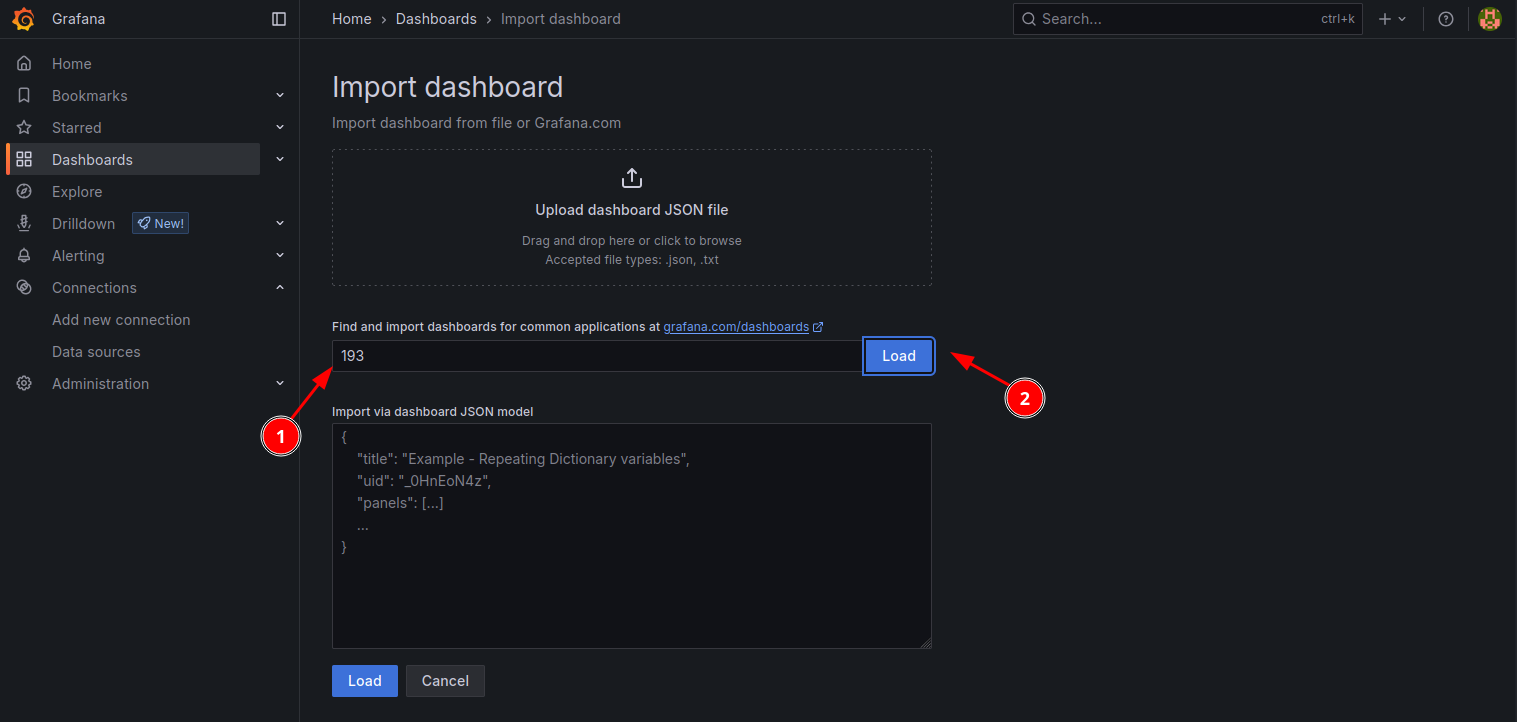Select Data sources in the sidebar
1517x722 pixels.
coord(96,352)
